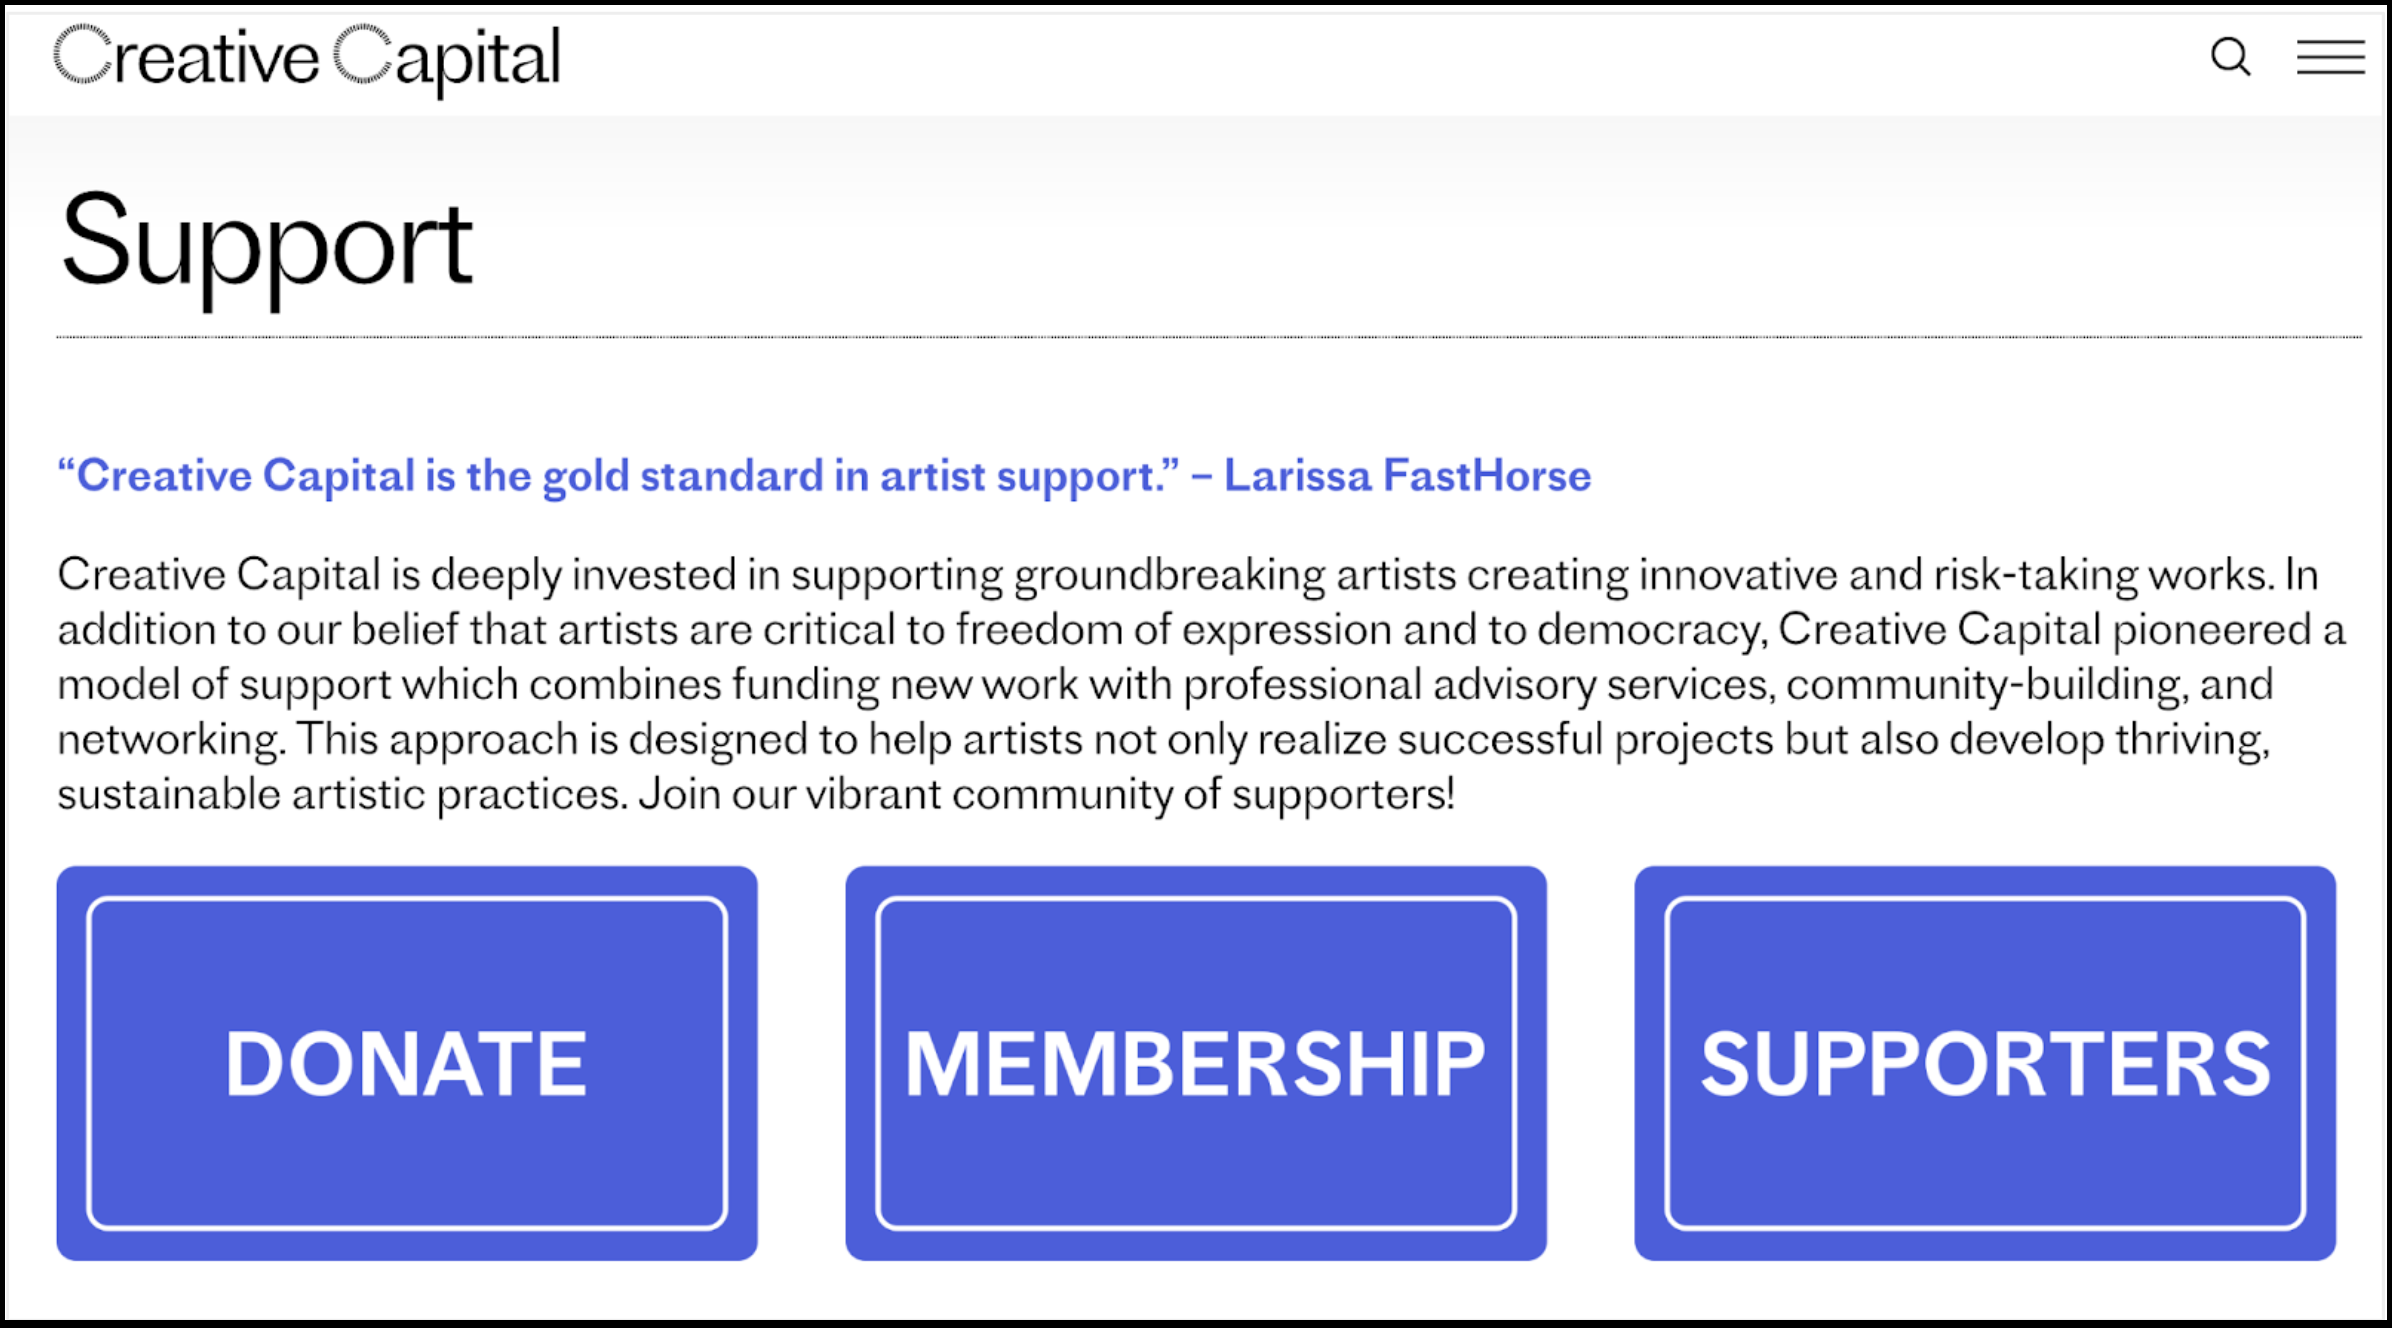Click the blue Larissa FastHorse quote

(x=620, y=476)
